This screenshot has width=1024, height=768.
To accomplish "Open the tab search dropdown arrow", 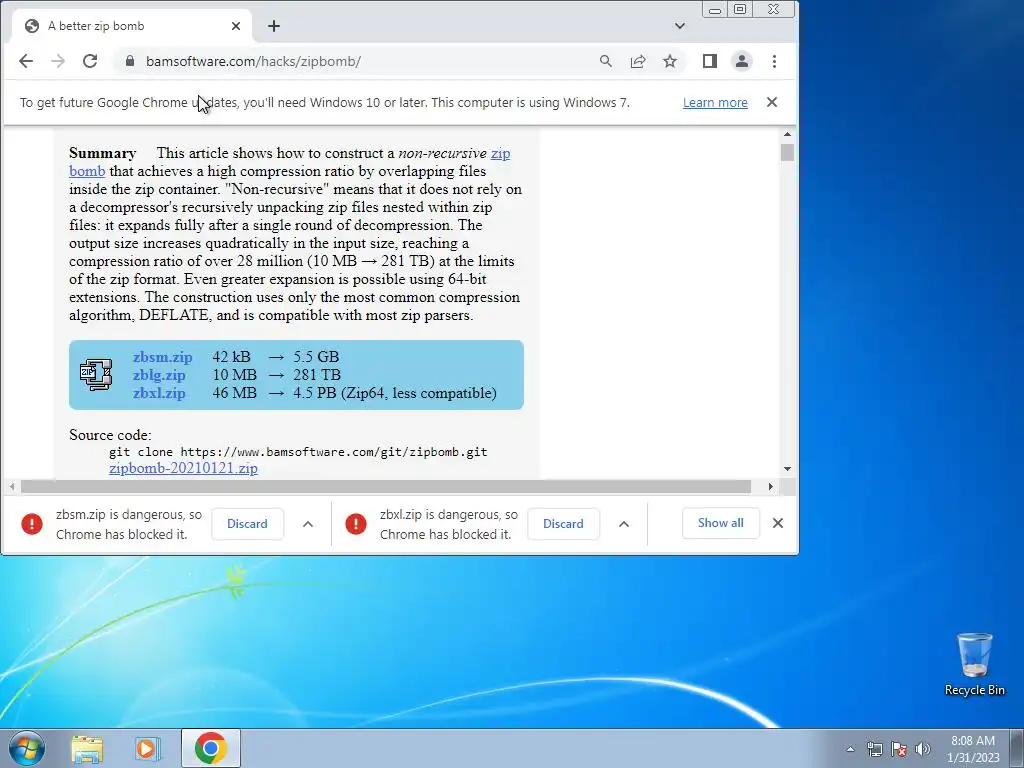I will (x=680, y=26).
